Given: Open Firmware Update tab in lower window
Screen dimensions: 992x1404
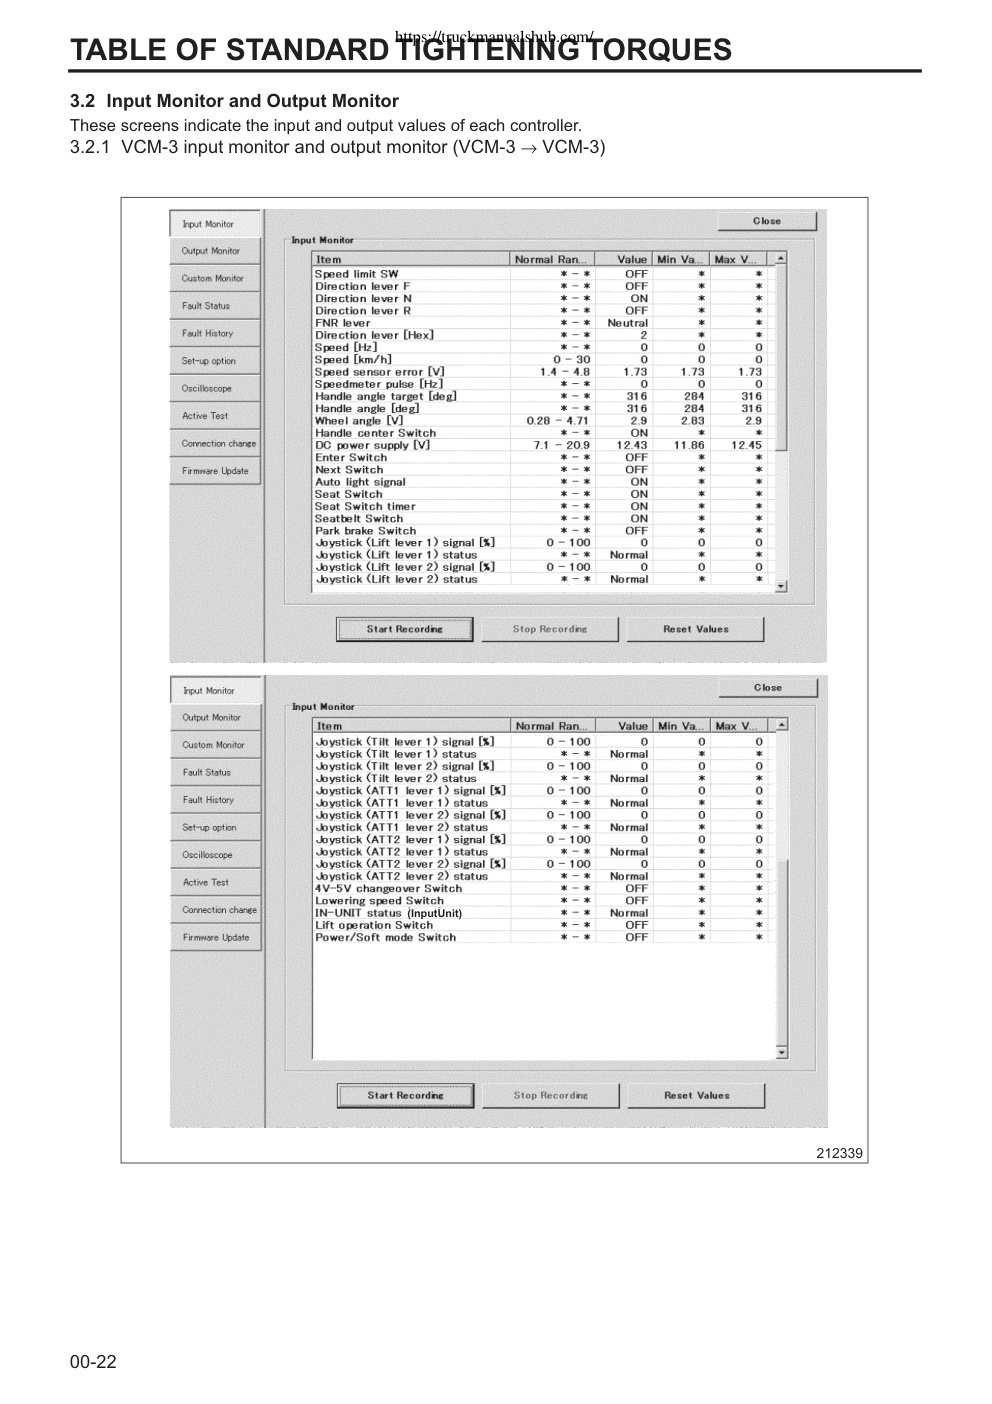Looking at the screenshot, I should [215, 938].
